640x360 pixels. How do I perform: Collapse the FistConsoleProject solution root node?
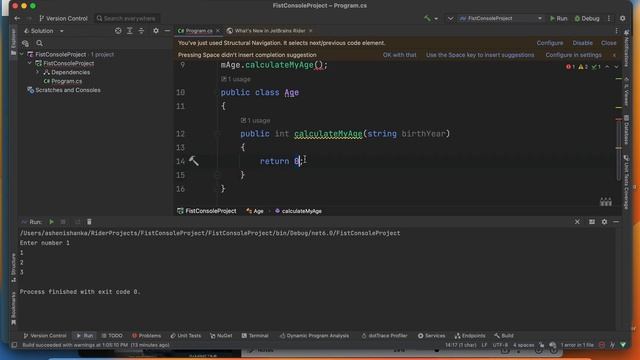[x=22, y=54]
